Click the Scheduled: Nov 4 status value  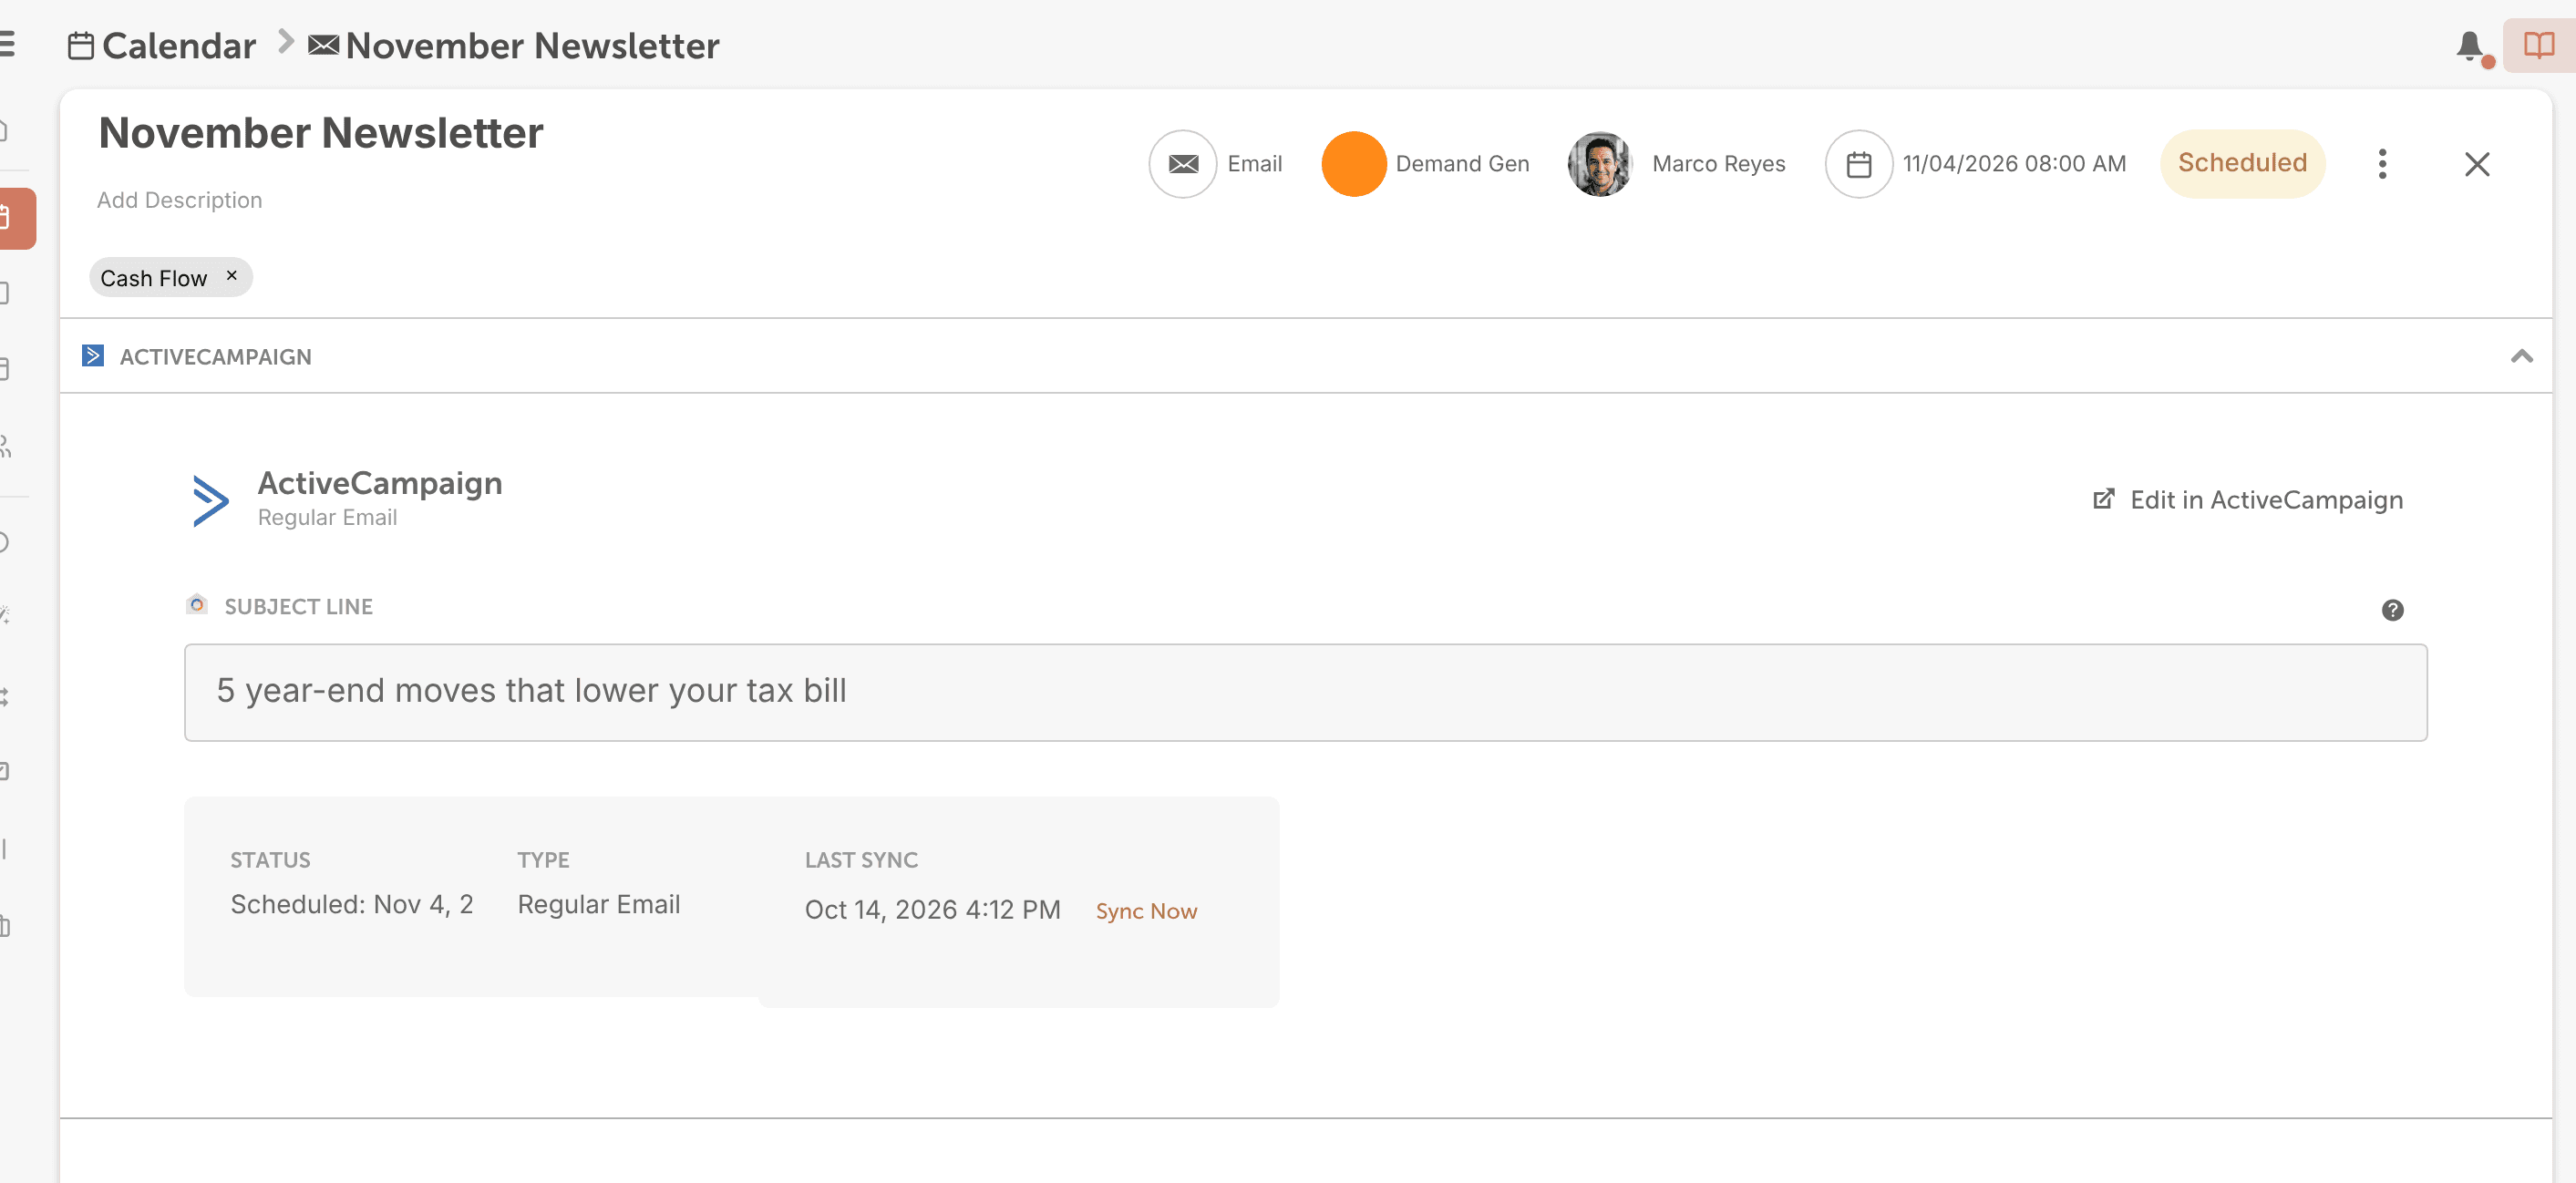click(351, 904)
